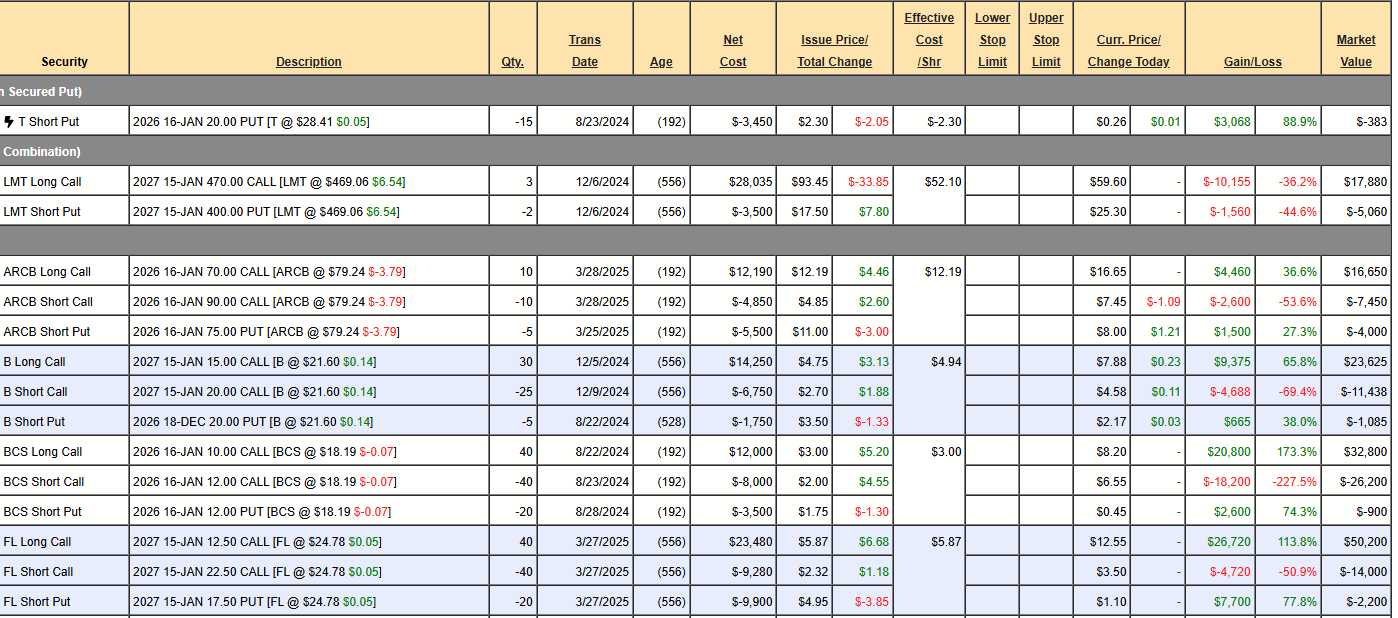1398x618 pixels.
Task: Click Upper Stop Limit cell for LMT Long Call
Action: coord(1046,182)
